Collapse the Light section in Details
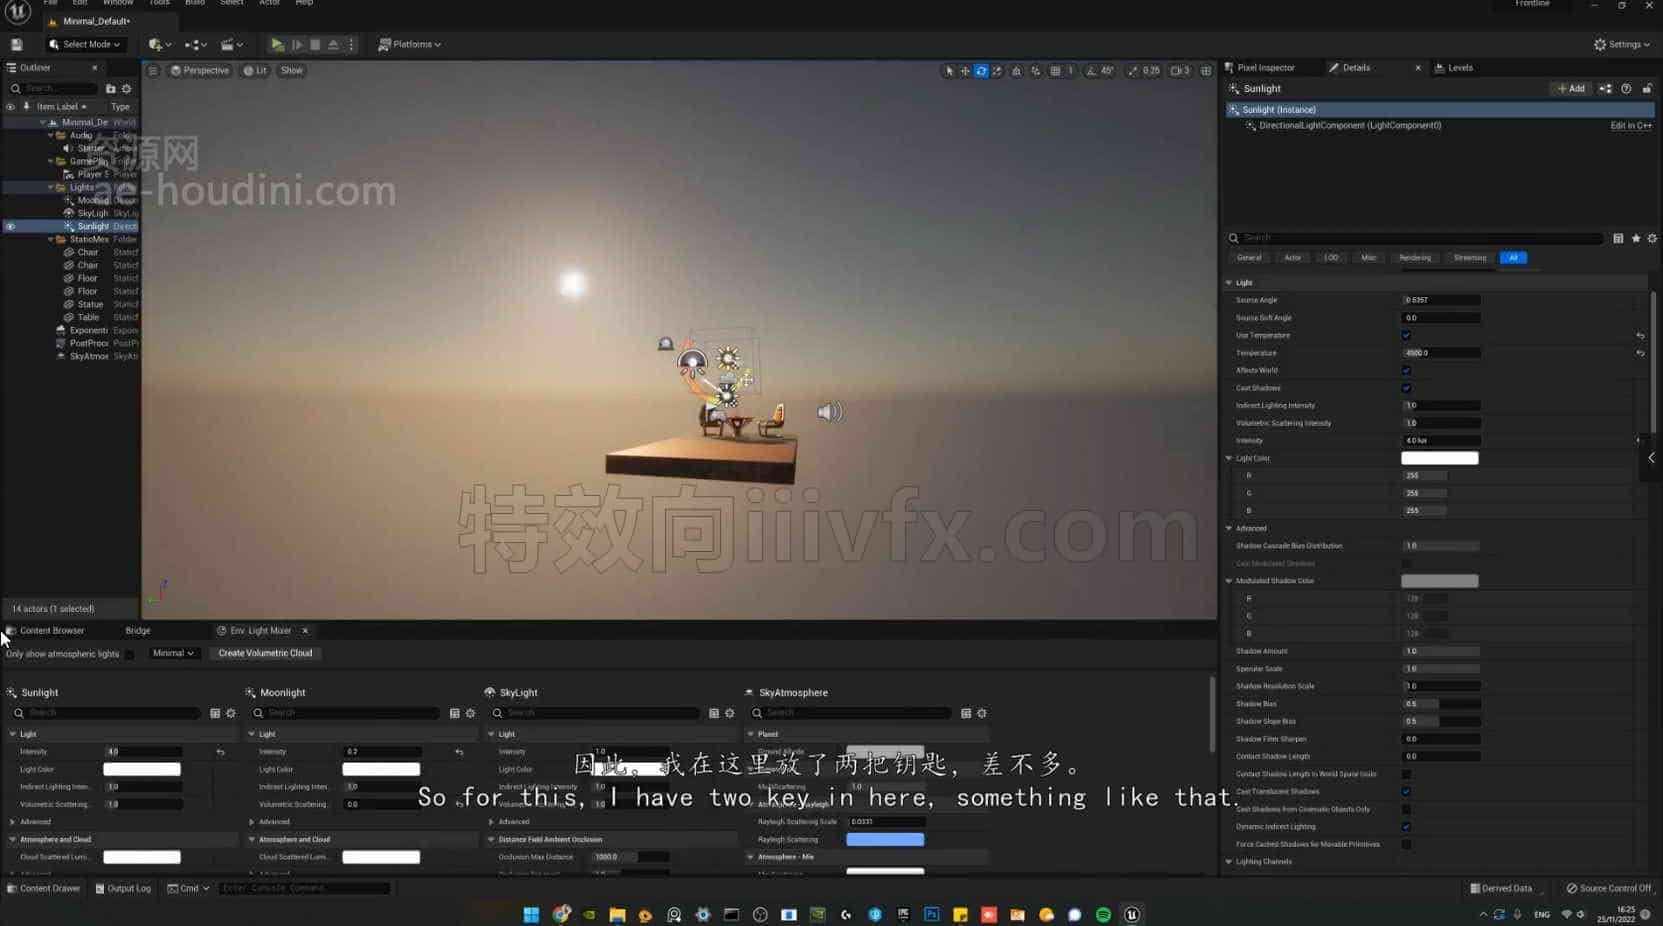Screen dimensions: 1663x926 pyautogui.click(x=1229, y=283)
